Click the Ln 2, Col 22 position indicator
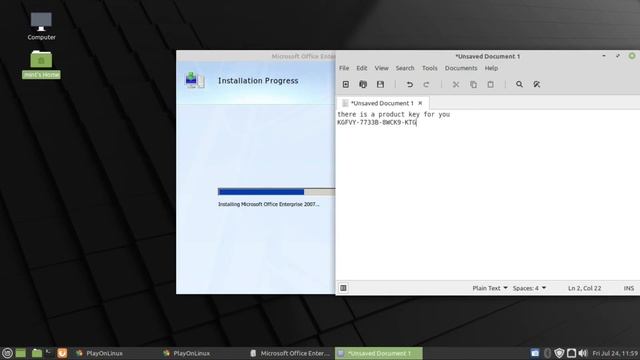Viewport: 640px width, 360px height. coord(584,288)
